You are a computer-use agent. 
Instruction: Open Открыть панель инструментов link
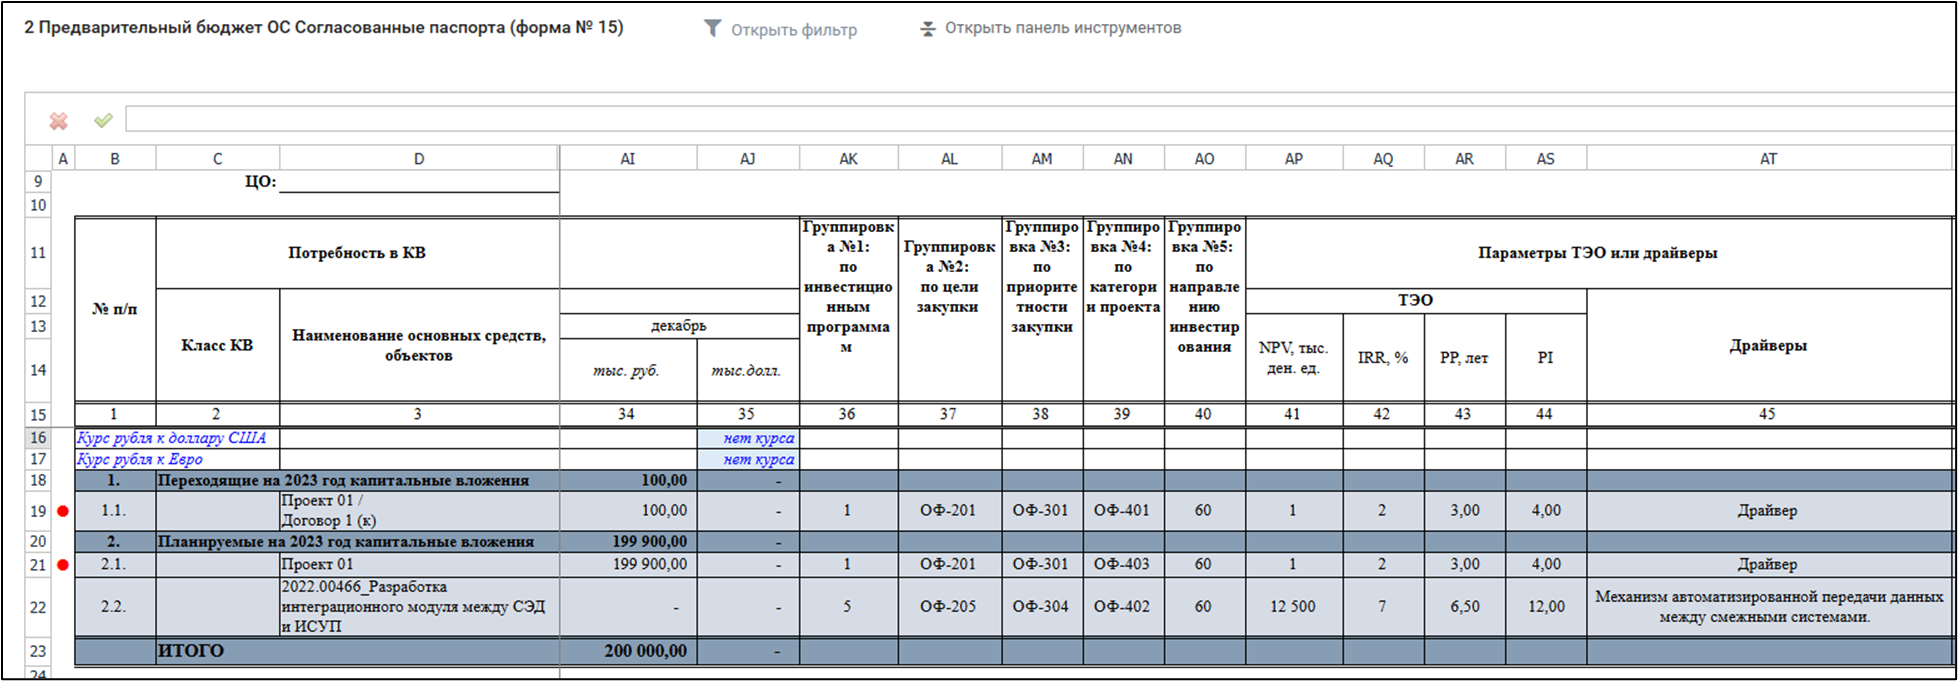[x=1062, y=28]
